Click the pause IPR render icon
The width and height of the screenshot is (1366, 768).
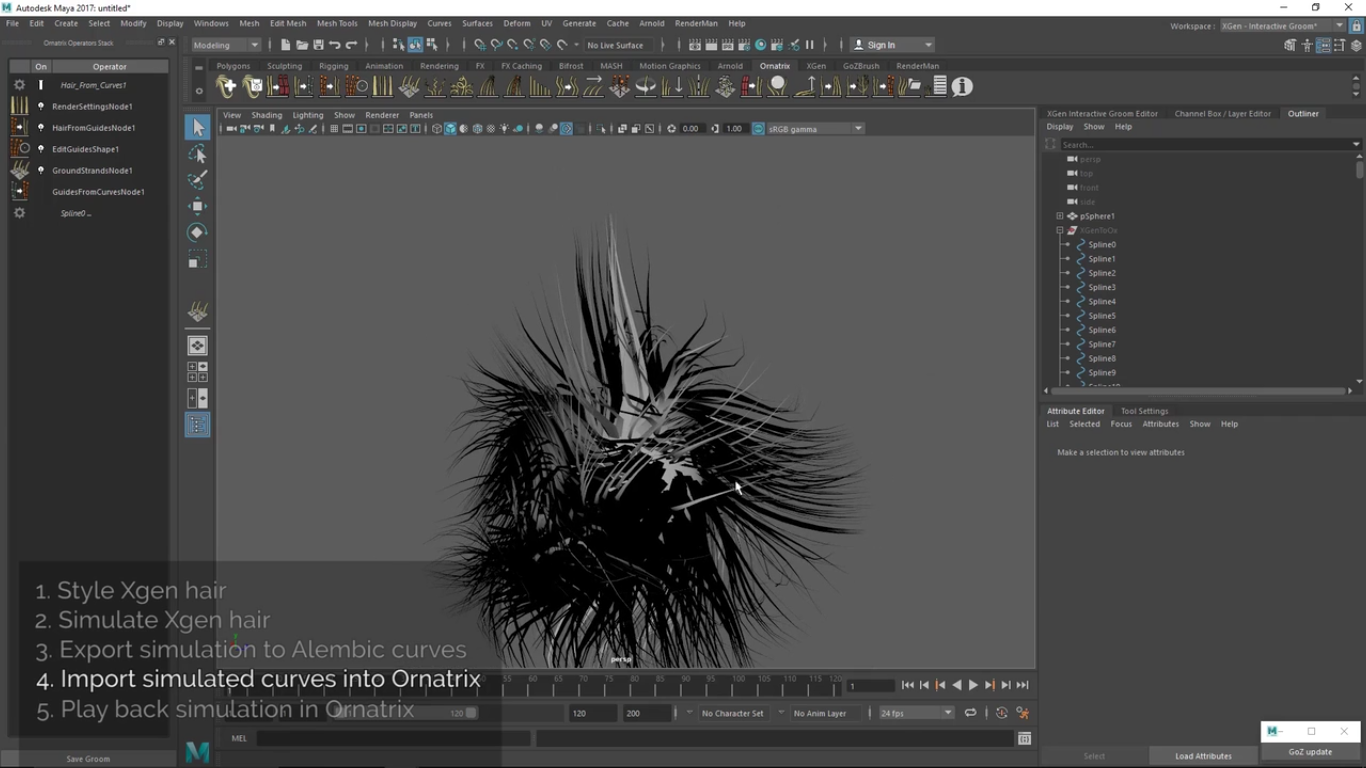click(810, 45)
